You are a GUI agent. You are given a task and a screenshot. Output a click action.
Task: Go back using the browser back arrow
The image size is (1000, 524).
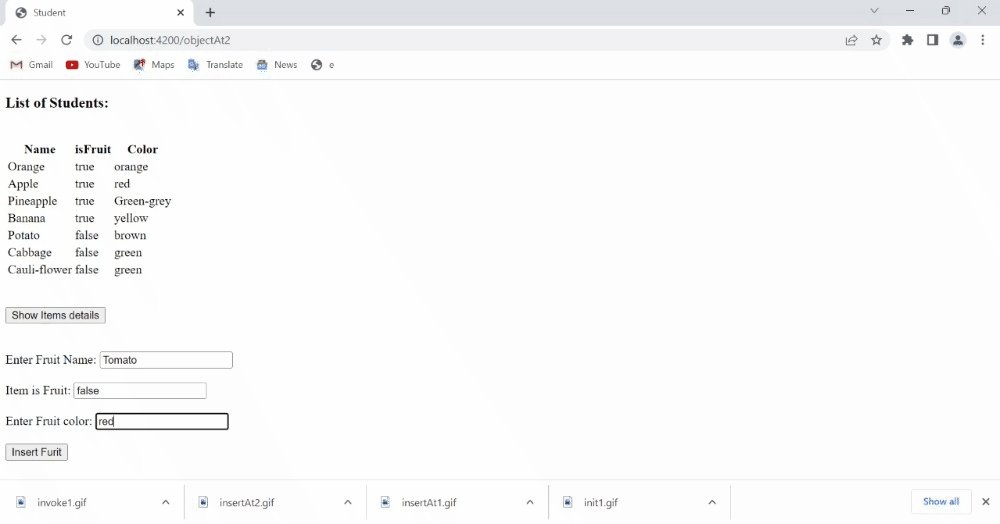point(16,40)
